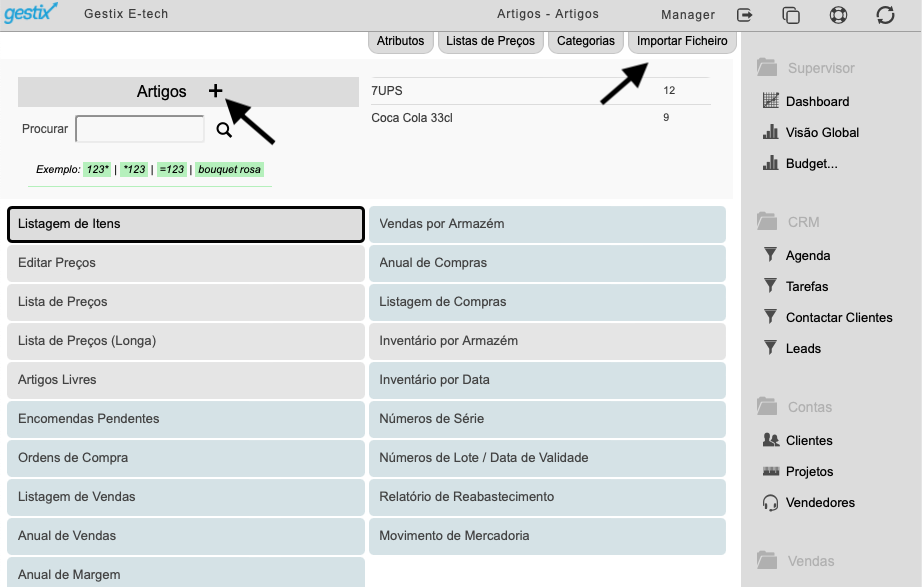Open the 7UPS article row
Viewport: 922px width, 587px height.
pos(540,91)
